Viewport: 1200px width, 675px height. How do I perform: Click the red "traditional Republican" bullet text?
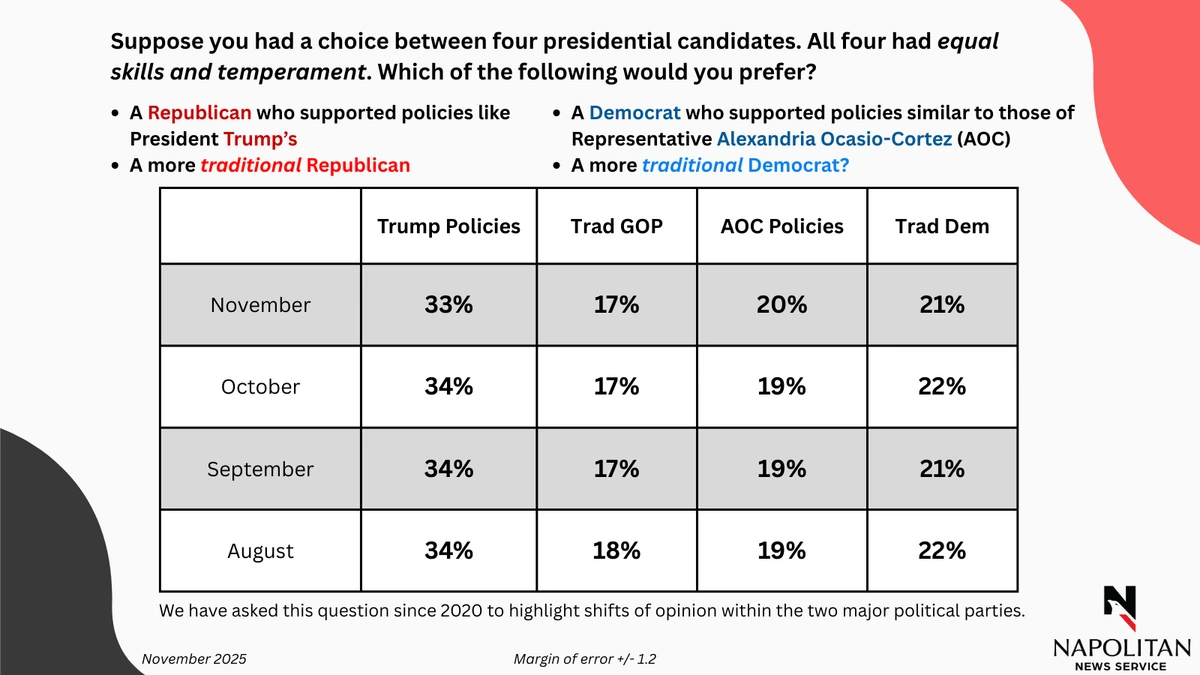tap(305, 165)
